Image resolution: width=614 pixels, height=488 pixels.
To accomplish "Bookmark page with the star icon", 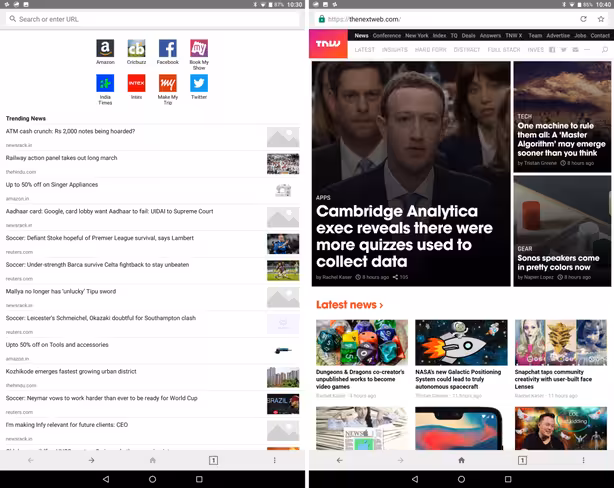I will [x=601, y=19].
